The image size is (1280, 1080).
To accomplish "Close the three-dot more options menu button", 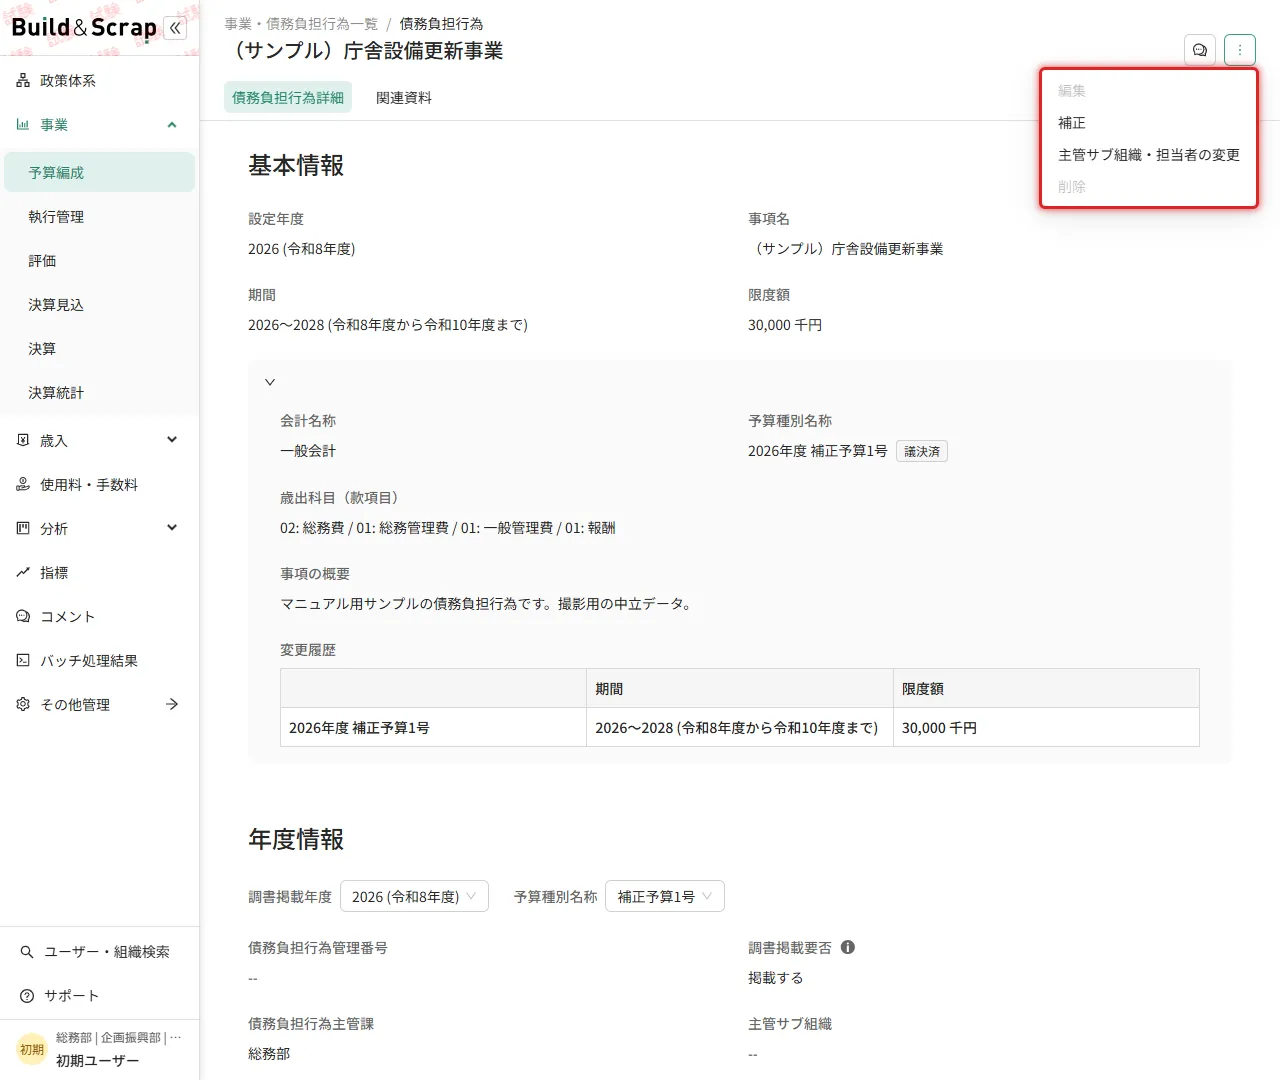I will [1240, 50].
